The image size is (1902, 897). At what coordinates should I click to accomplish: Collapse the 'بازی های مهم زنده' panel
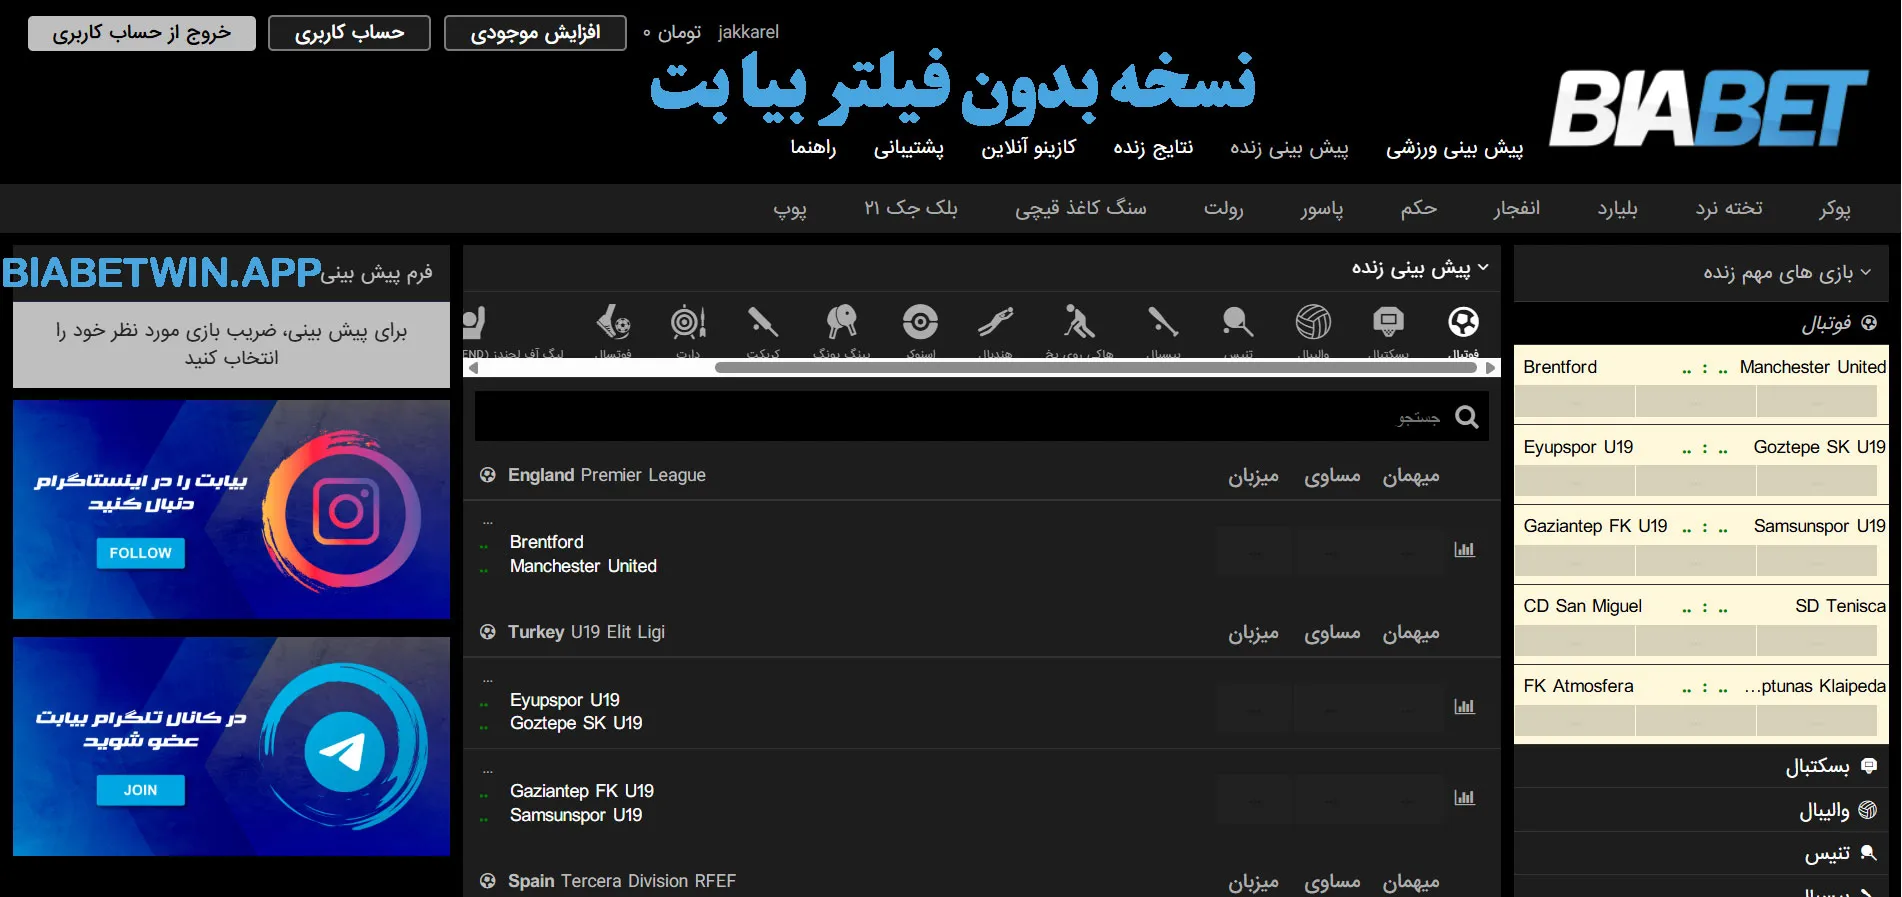tap(1866, 273)
